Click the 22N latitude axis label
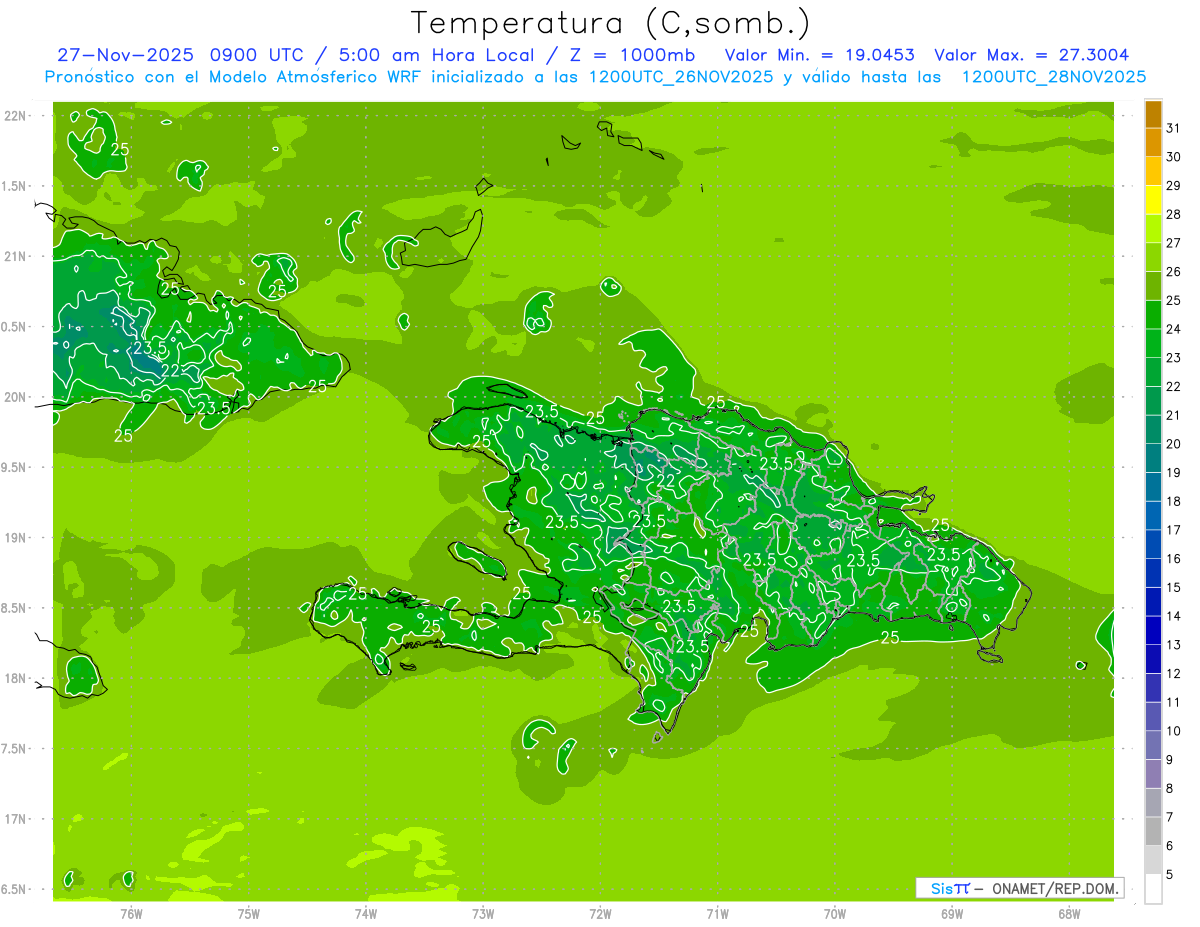This screenshot has width=1200, height=927. [x=17, y=116]
